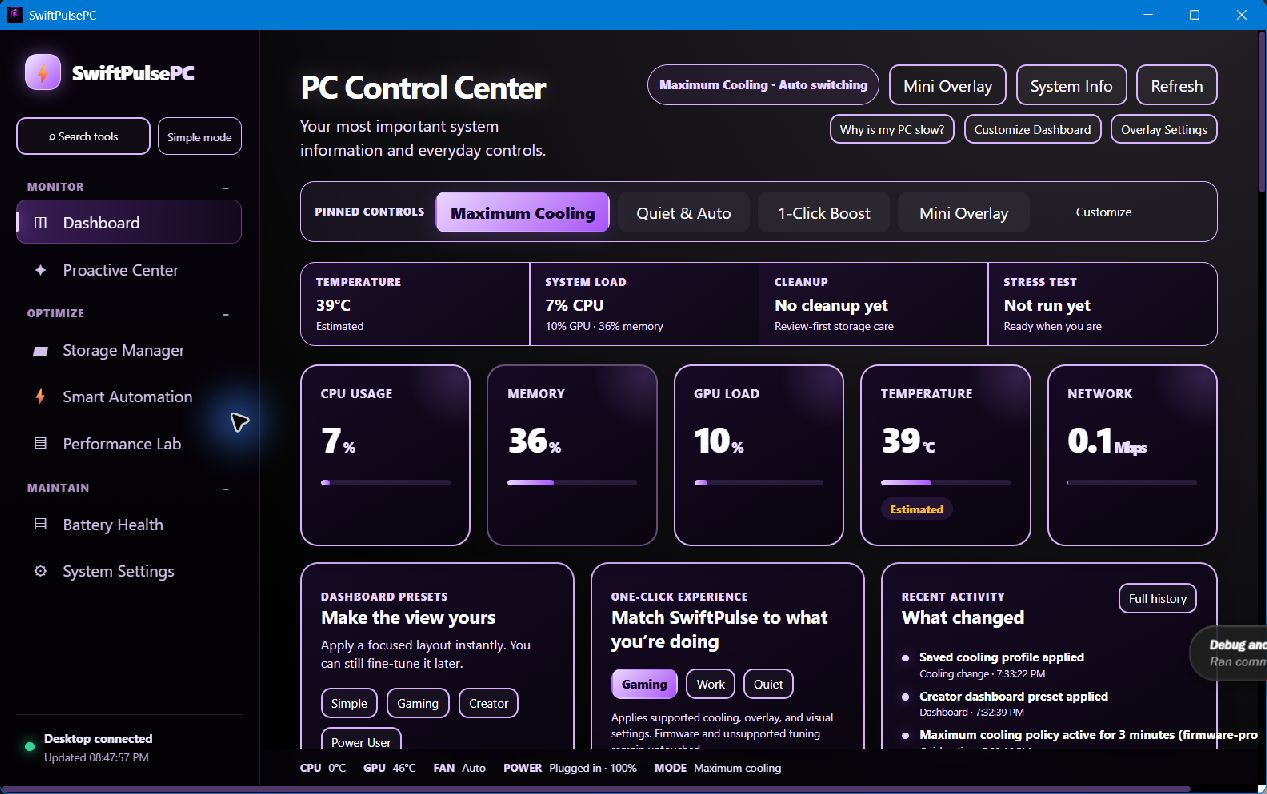The height and width of the screenshot is (794, 1267).
Task: Click the green Desktop connected status dot
Action: [x=29, y=746]
